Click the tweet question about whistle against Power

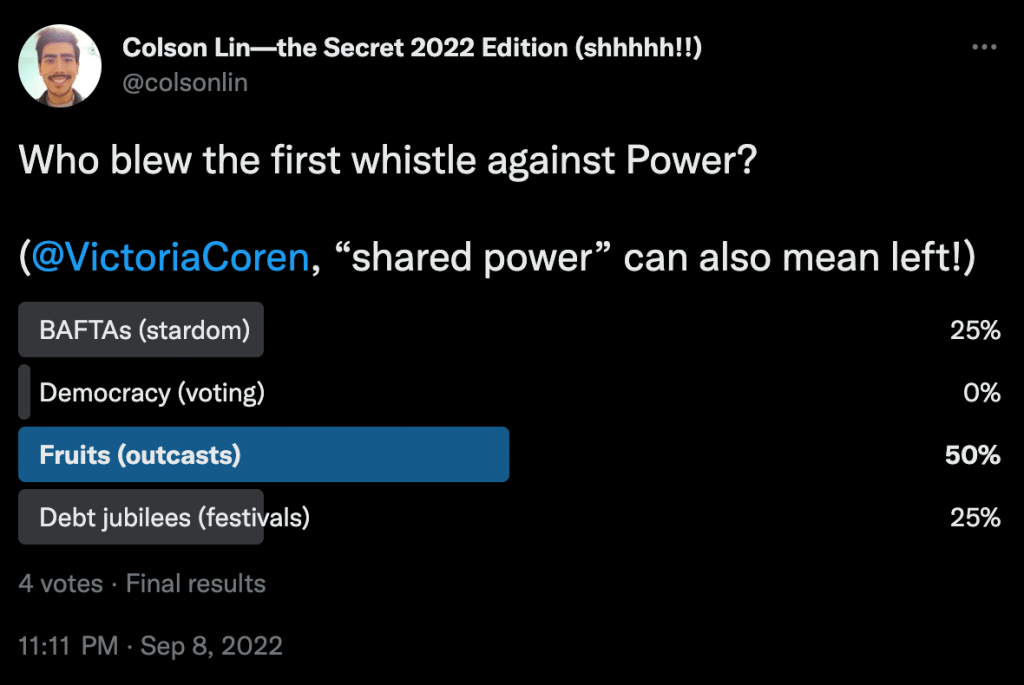[x=388, y=161]
